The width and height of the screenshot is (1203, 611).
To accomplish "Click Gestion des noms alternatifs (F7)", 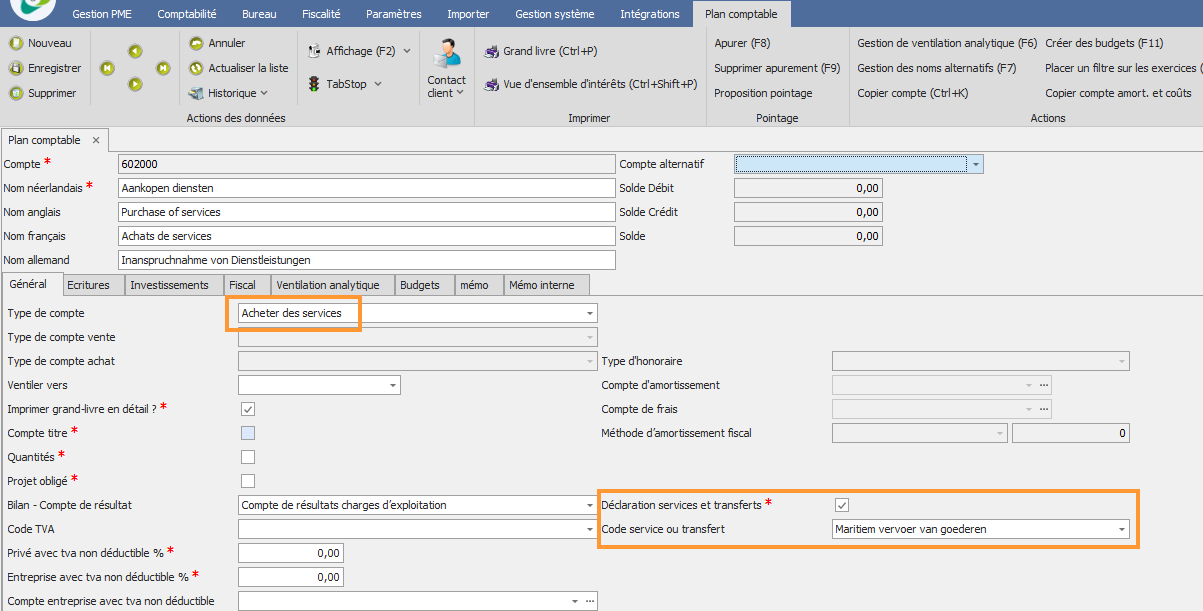I will click(937, 68).
